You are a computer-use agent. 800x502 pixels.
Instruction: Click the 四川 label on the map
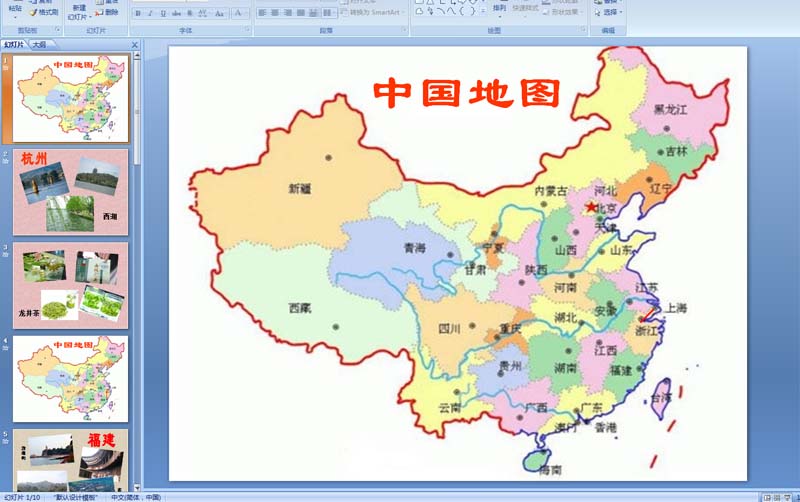coord(449,329)
